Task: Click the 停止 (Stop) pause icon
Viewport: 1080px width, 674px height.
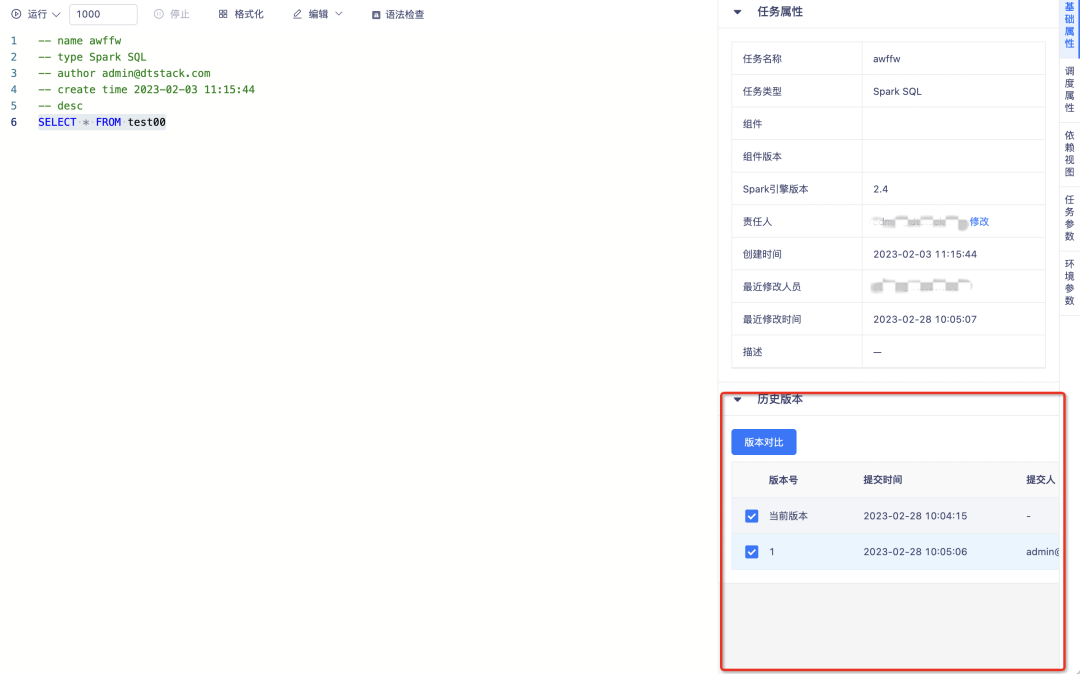Action: click(x=159, y=15)
